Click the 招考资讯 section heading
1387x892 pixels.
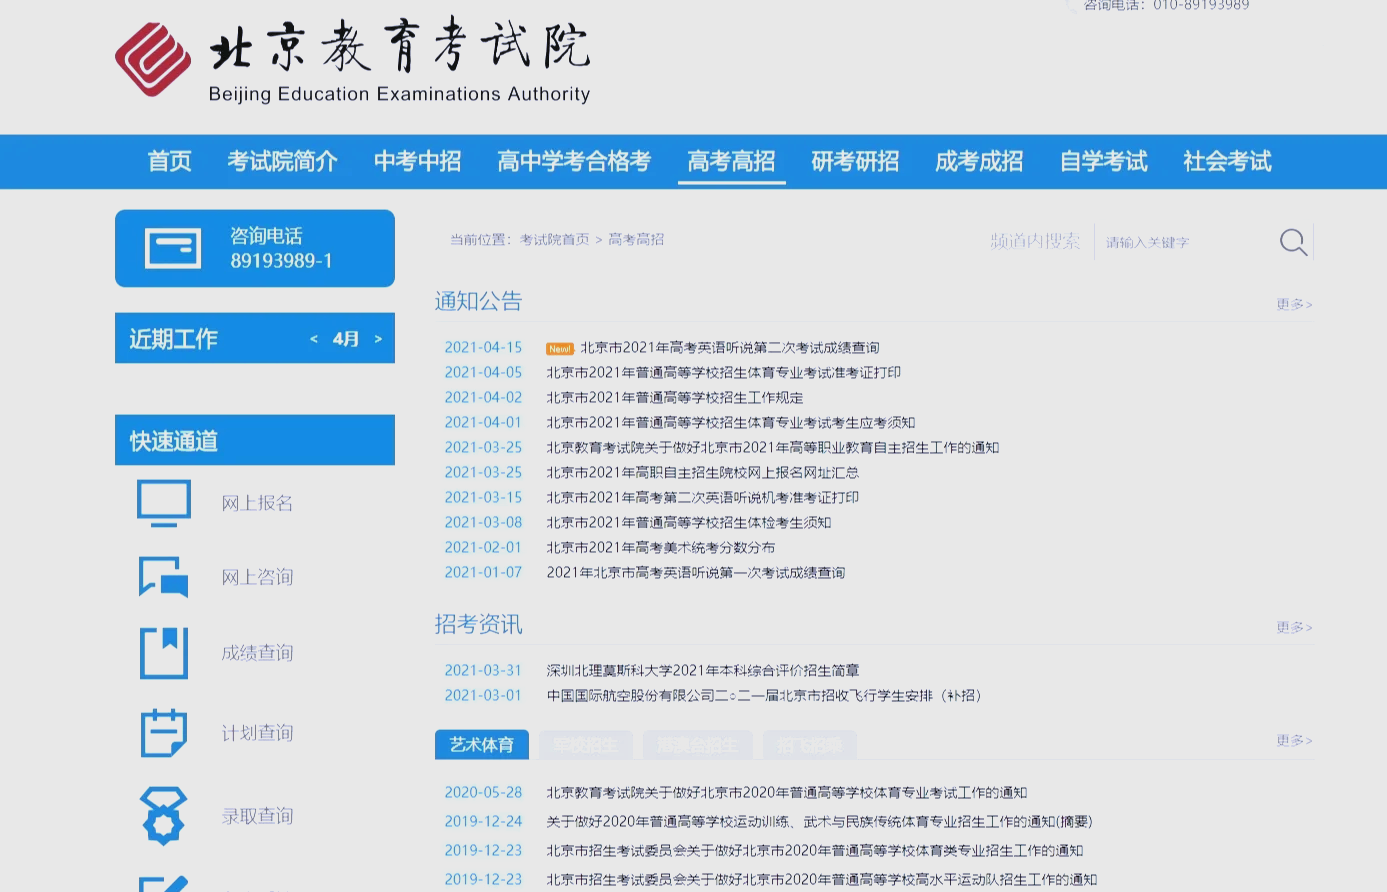point(478,624)
